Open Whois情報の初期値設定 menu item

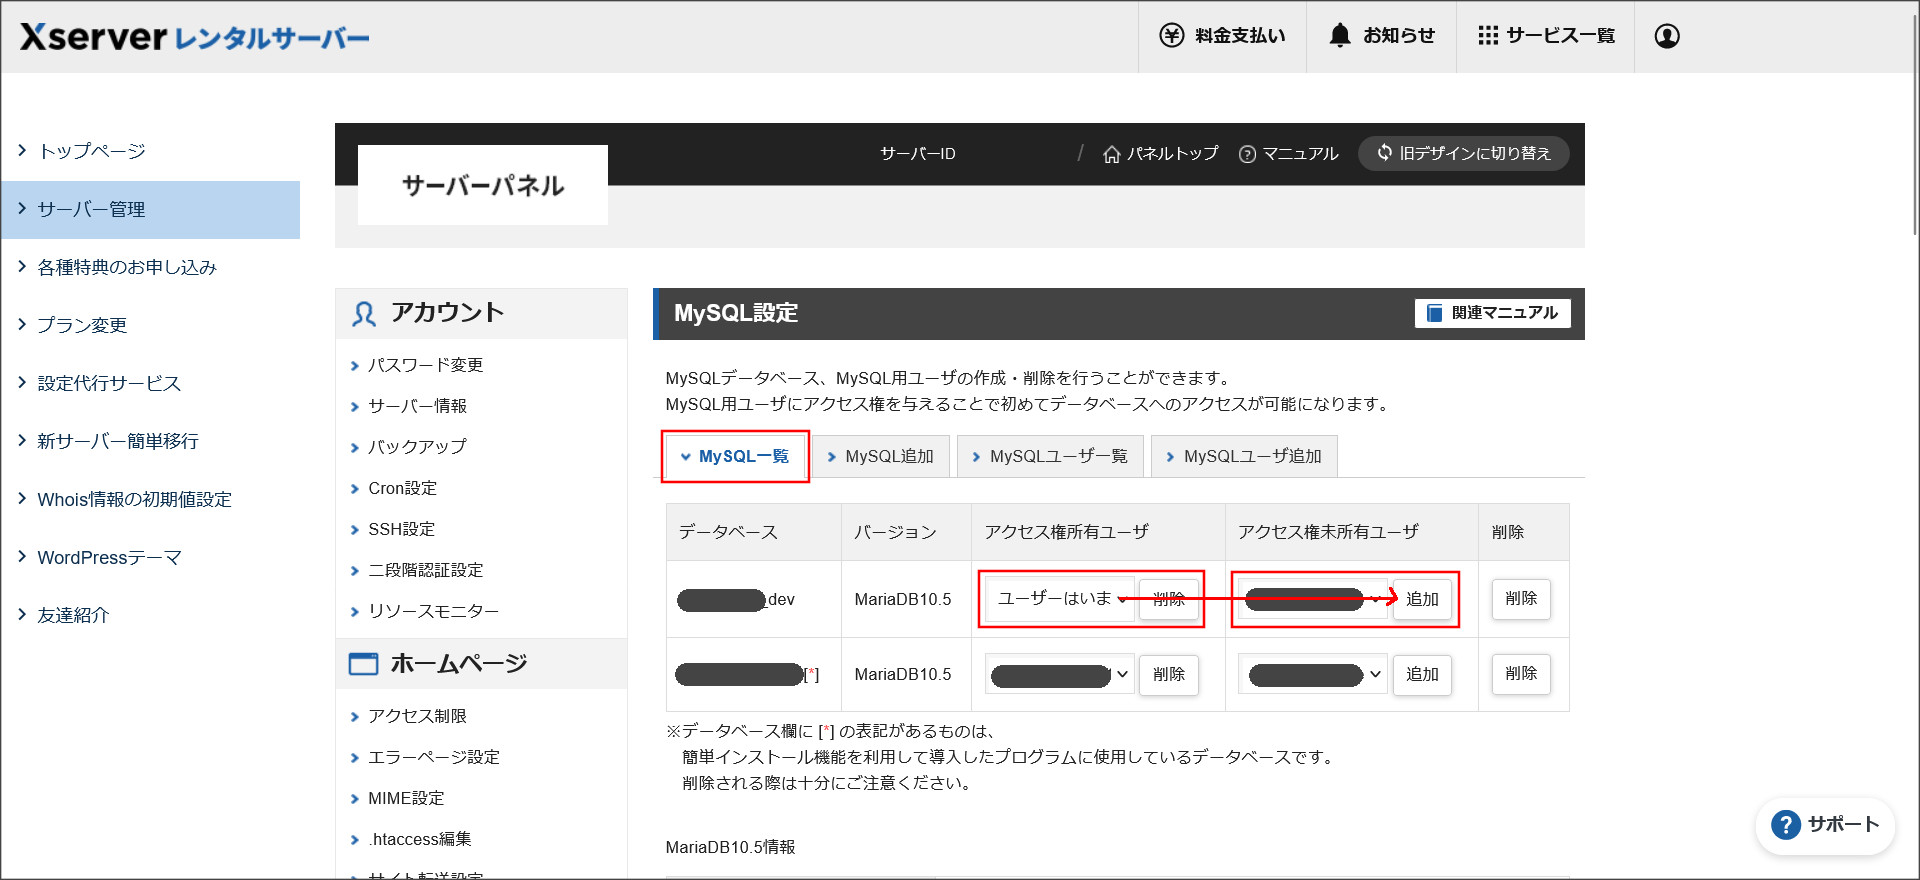(150, 499)
